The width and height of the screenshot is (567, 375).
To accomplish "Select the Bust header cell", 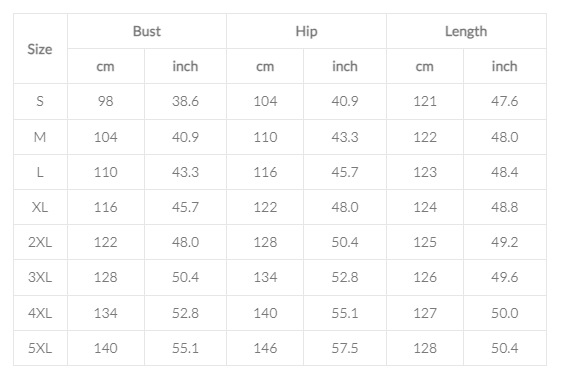I will click(x=147, y=31).
